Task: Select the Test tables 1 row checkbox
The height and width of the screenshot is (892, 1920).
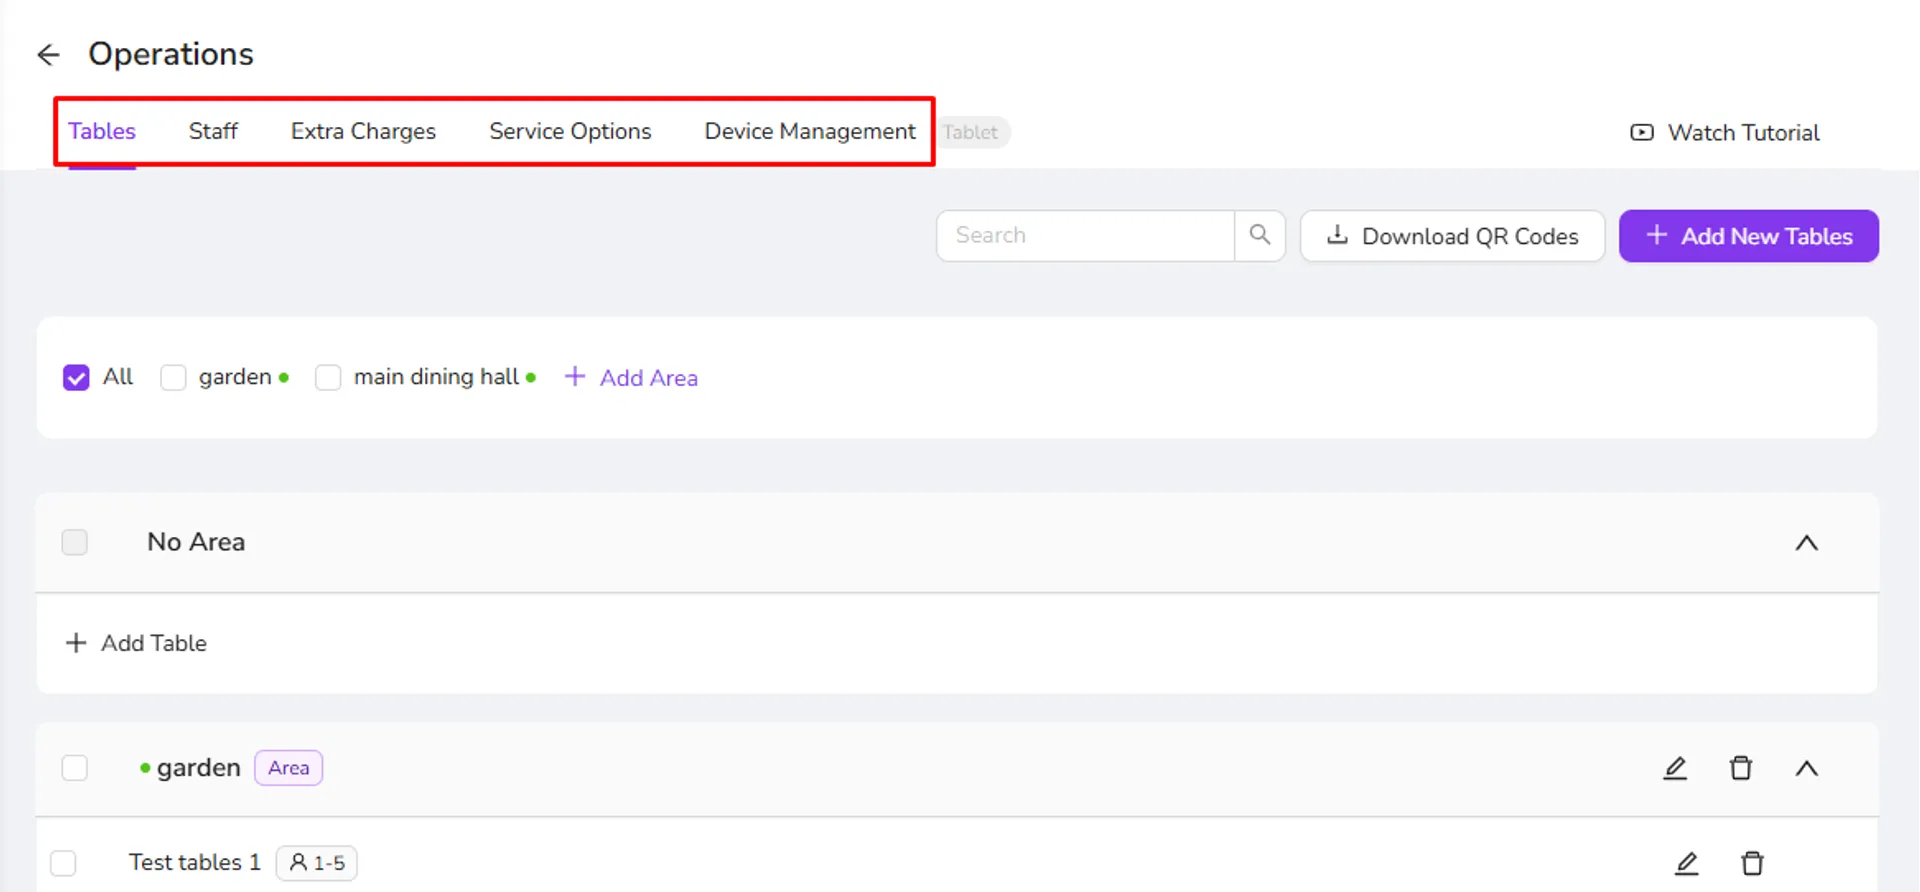Action: 63,863
